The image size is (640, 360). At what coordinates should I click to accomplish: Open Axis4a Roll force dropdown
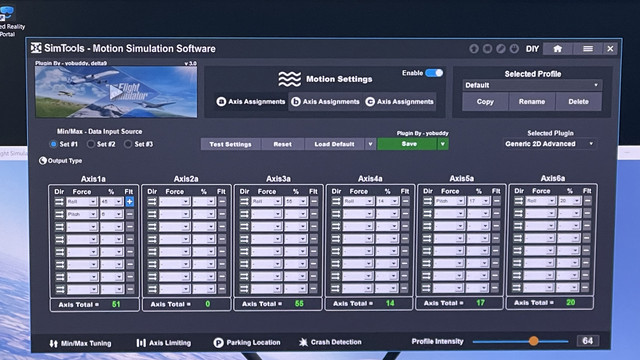(358, 201)
